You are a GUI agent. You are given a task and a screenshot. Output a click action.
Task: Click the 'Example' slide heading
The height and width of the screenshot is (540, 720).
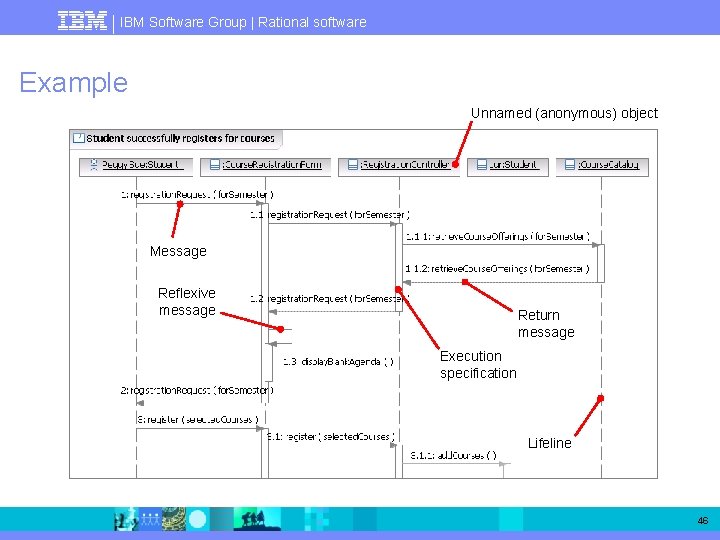[73, 83]
